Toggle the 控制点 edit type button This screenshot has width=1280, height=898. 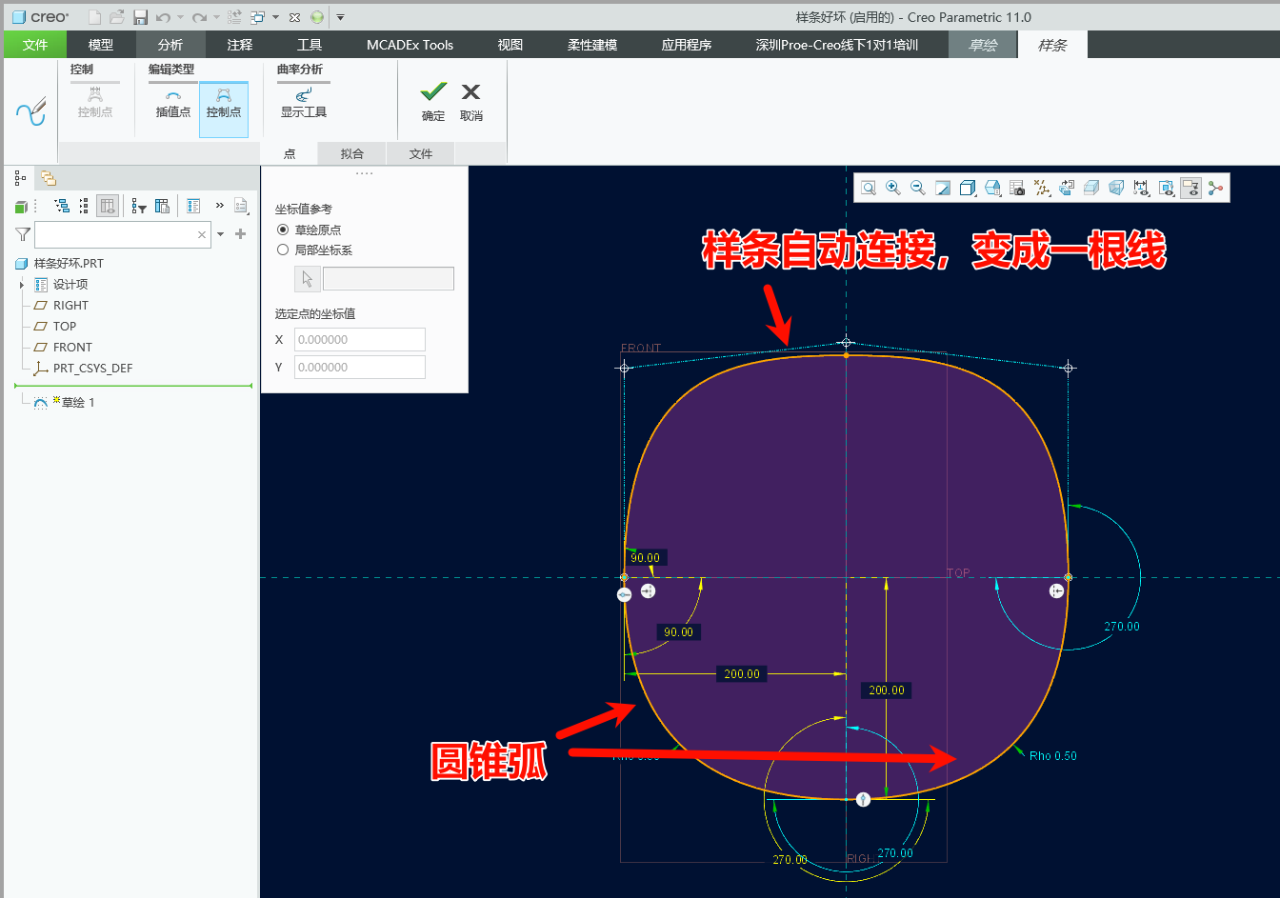point(223,102)
